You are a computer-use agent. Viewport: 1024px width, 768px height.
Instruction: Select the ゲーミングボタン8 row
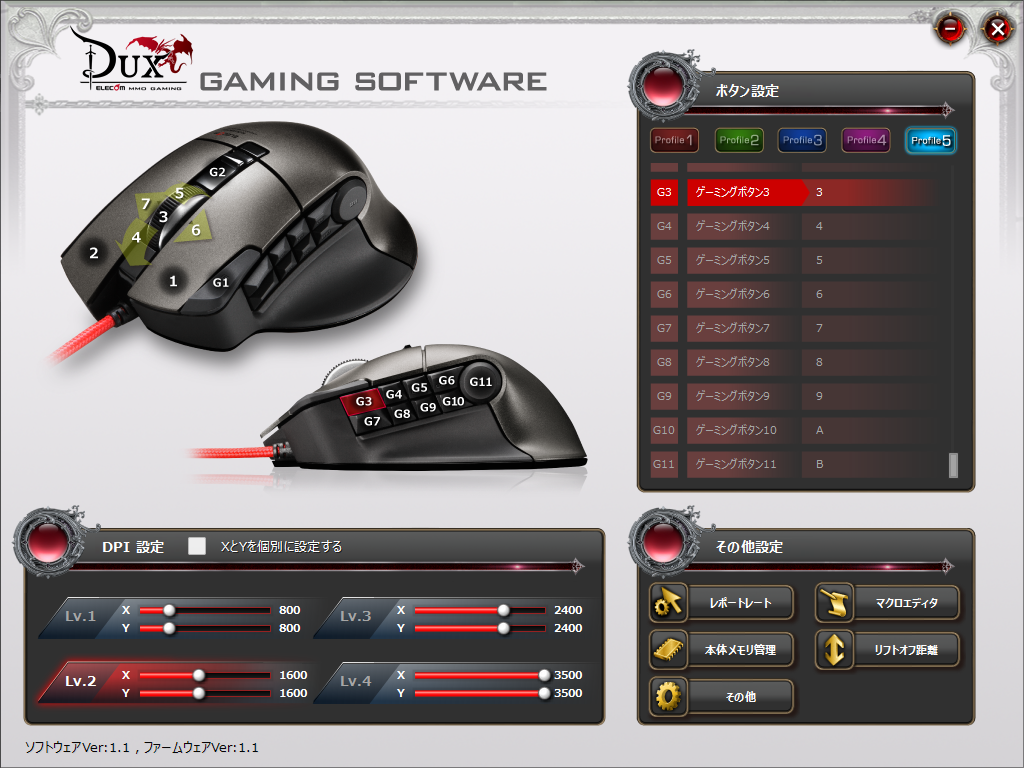click(795, 362)
